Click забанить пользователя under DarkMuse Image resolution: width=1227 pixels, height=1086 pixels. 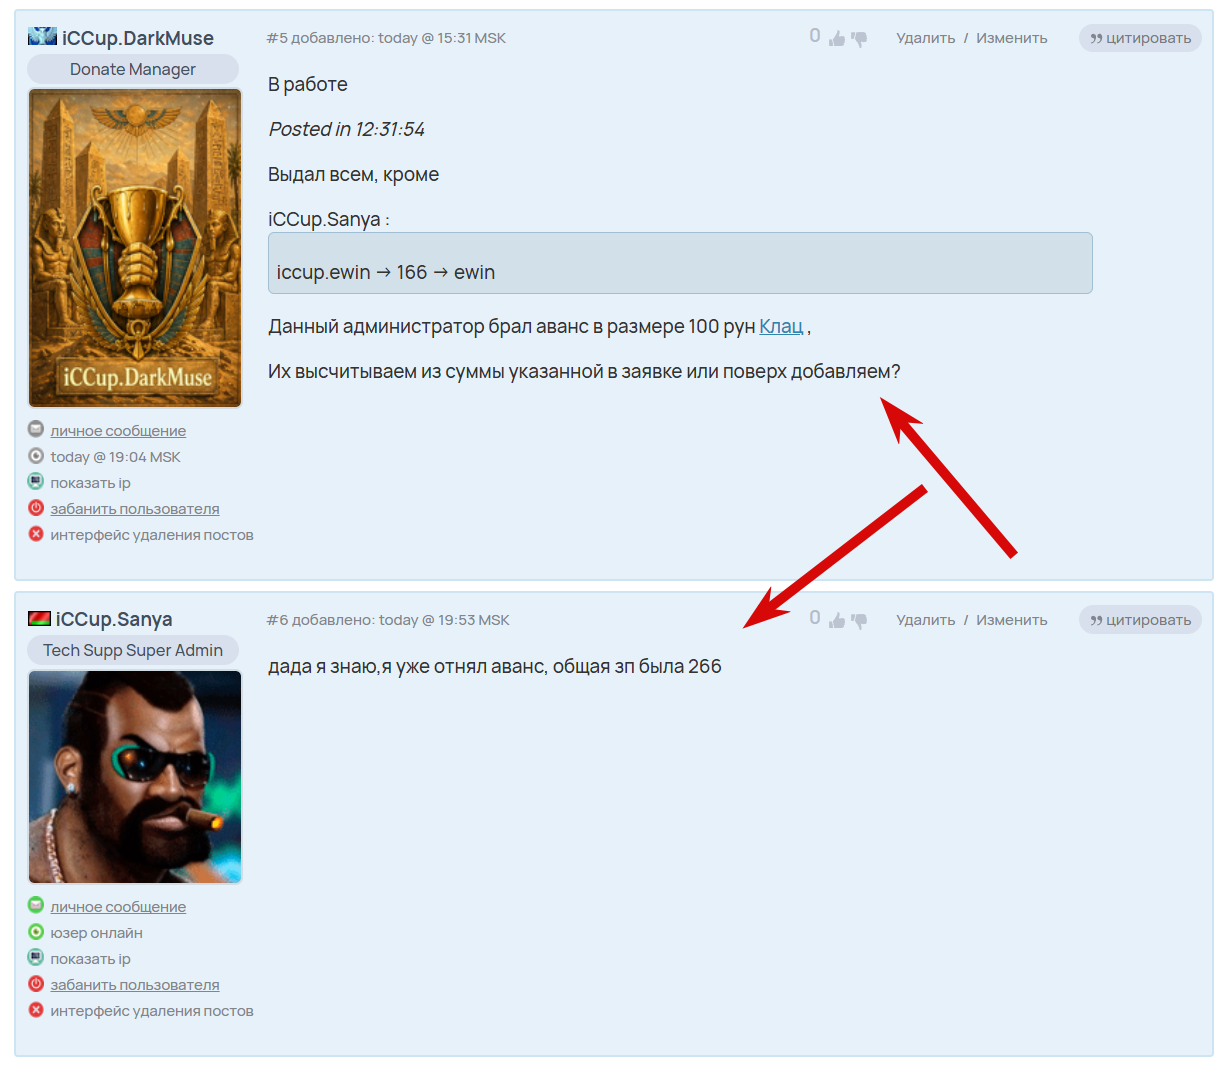pos(135,509)
